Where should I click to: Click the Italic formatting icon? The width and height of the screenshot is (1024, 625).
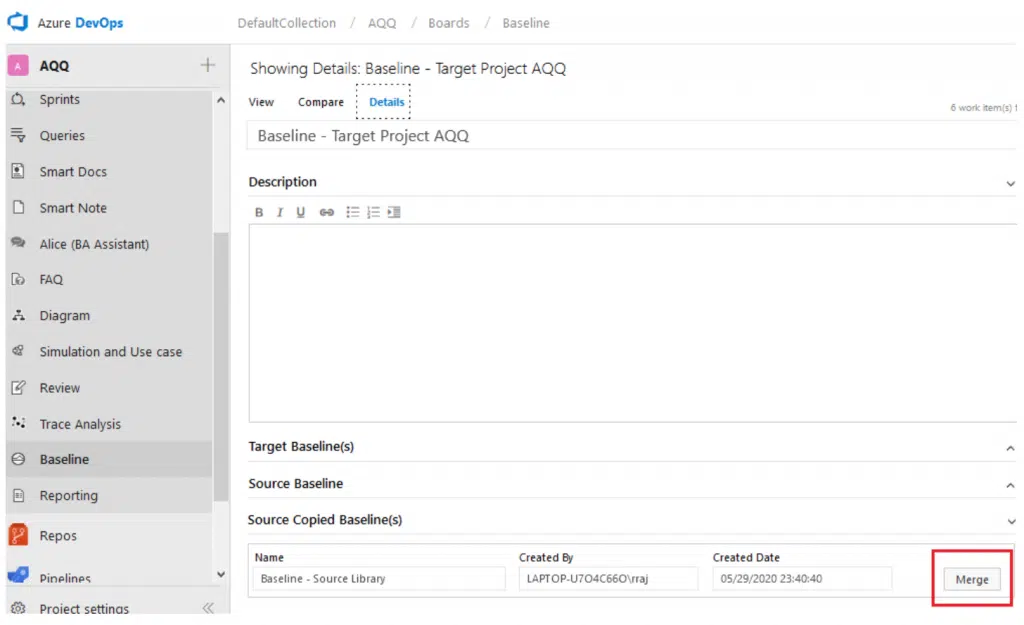click(x=280, y=212)
